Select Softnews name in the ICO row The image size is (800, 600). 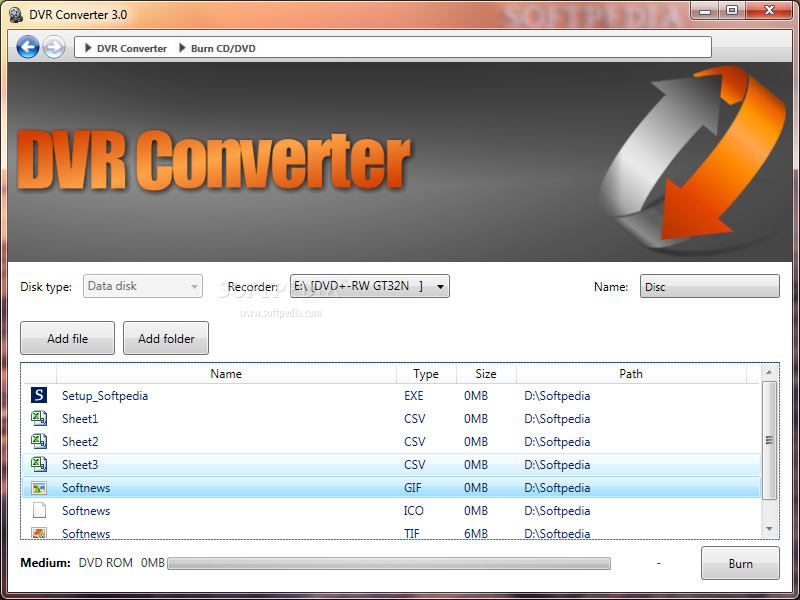[86, 511]
